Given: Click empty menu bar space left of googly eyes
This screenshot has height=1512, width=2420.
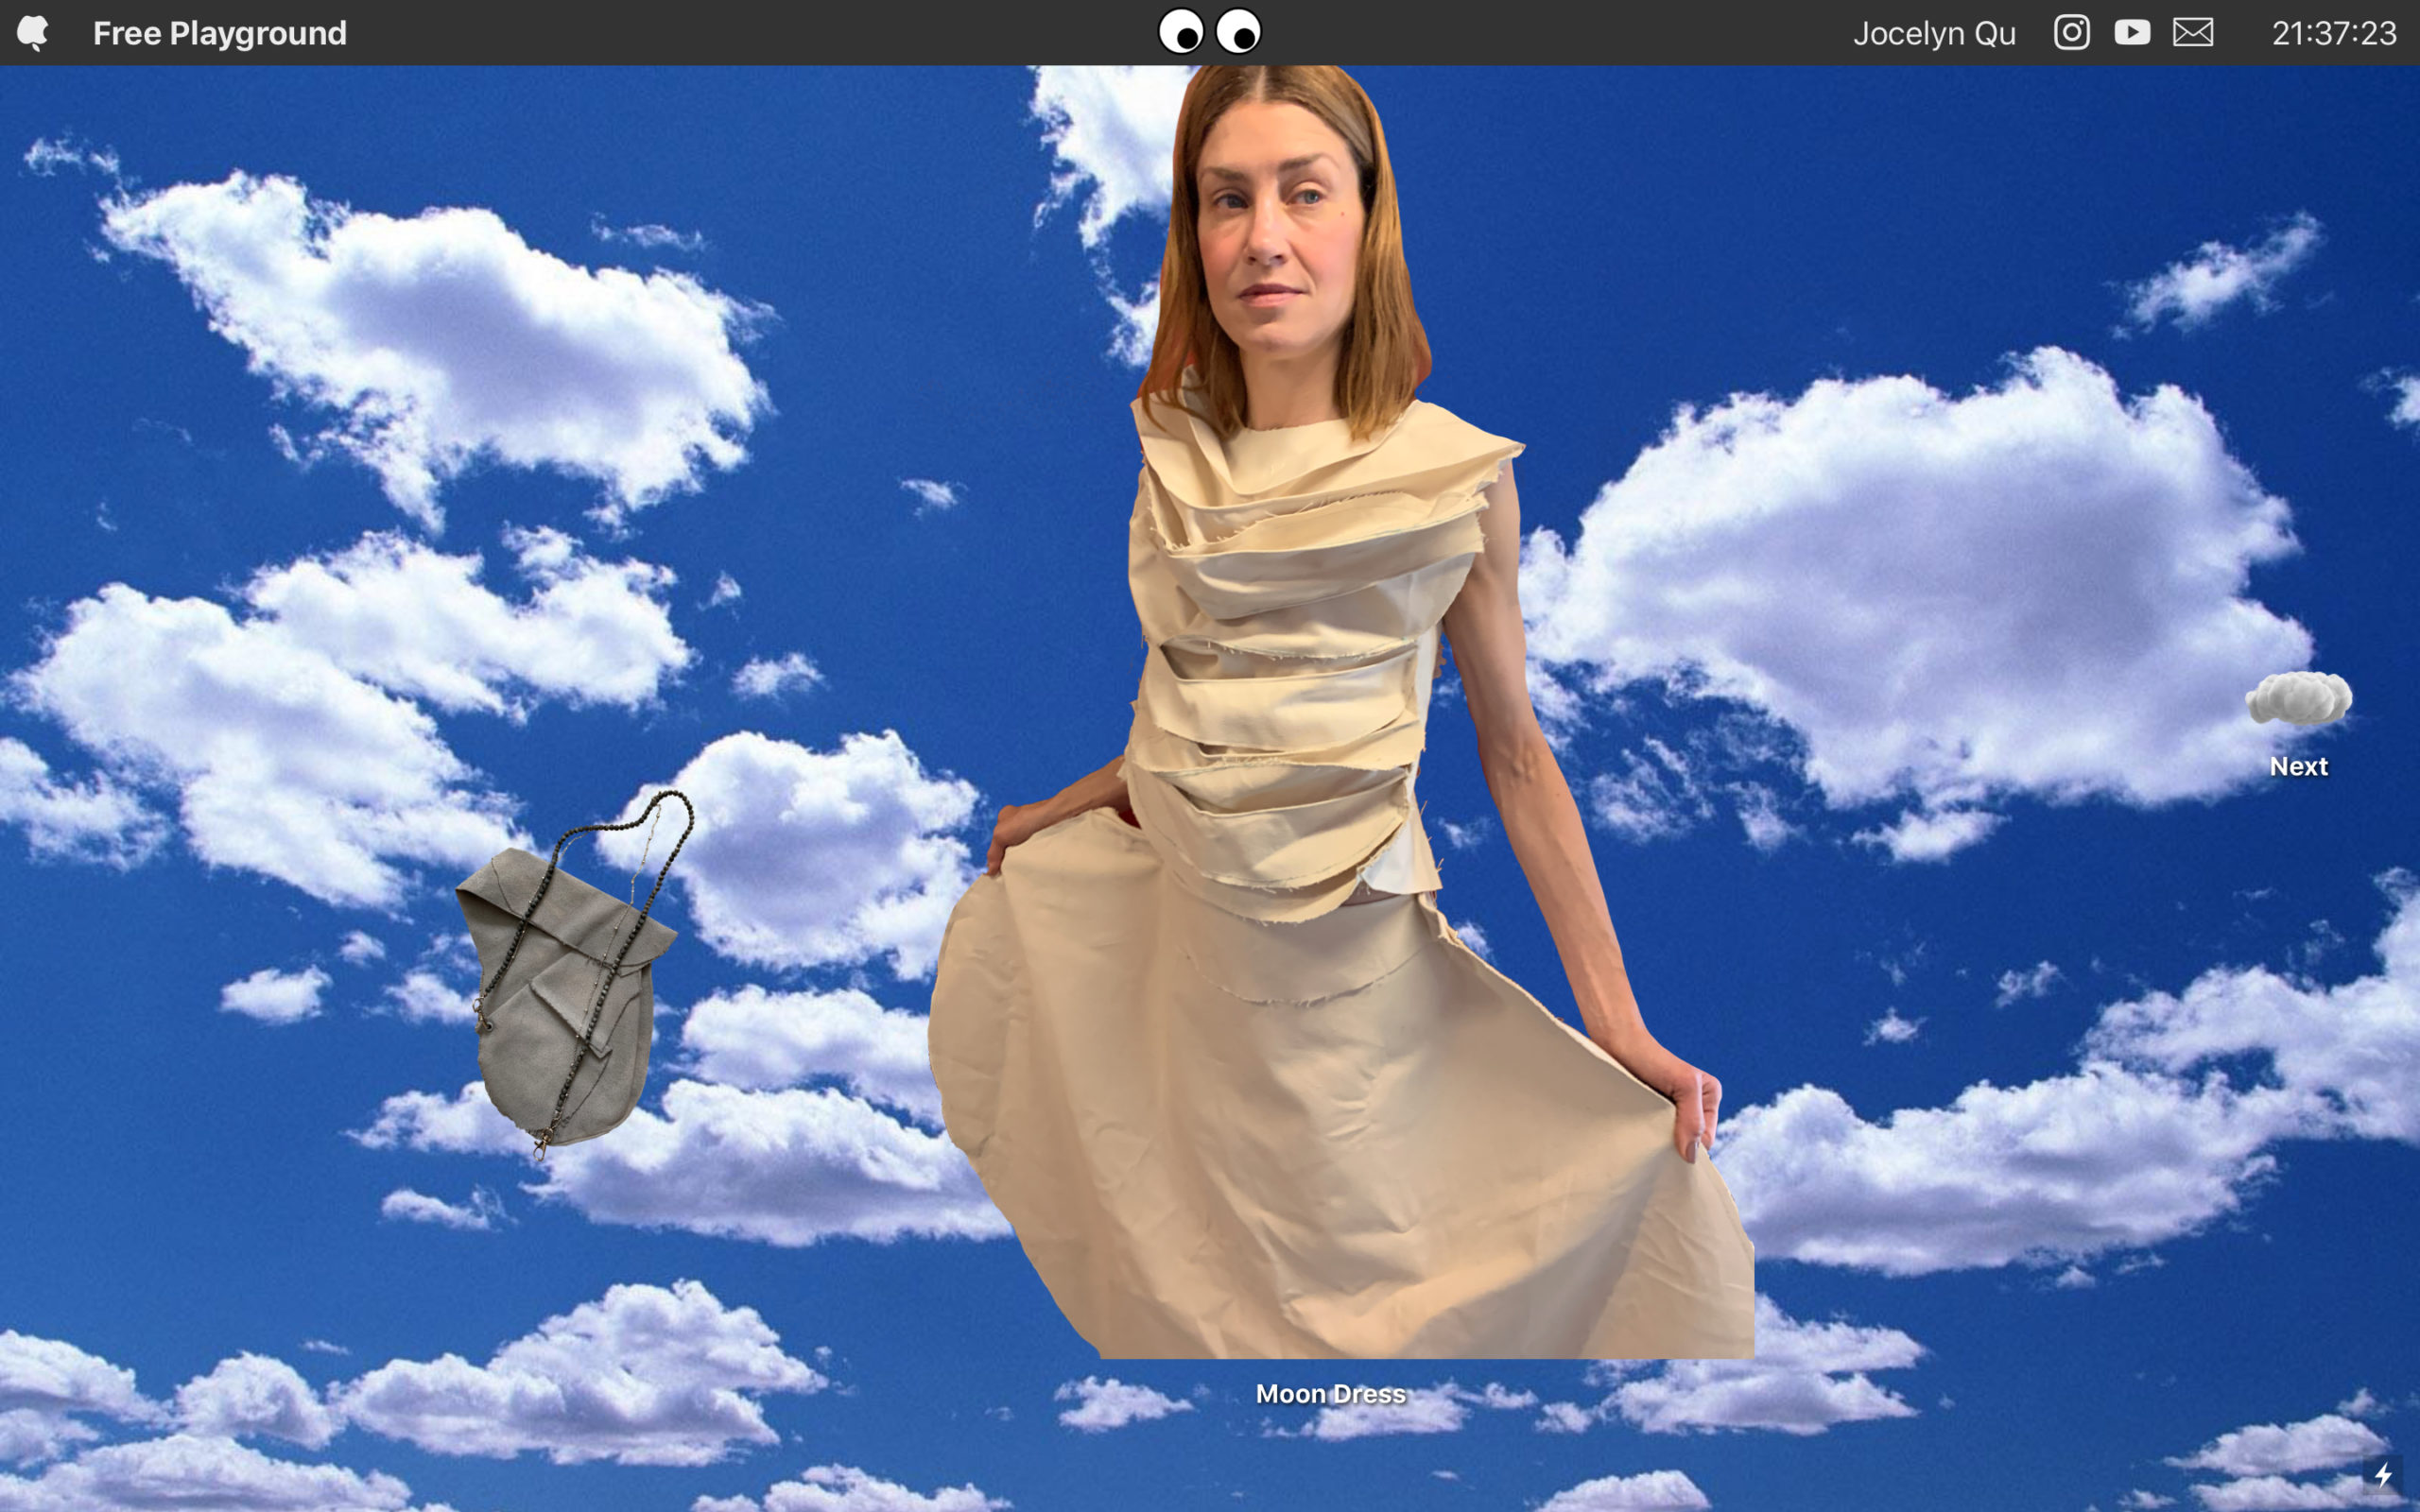Looking at the screenshot, I should pyautogui.click(x=750, y=33).
